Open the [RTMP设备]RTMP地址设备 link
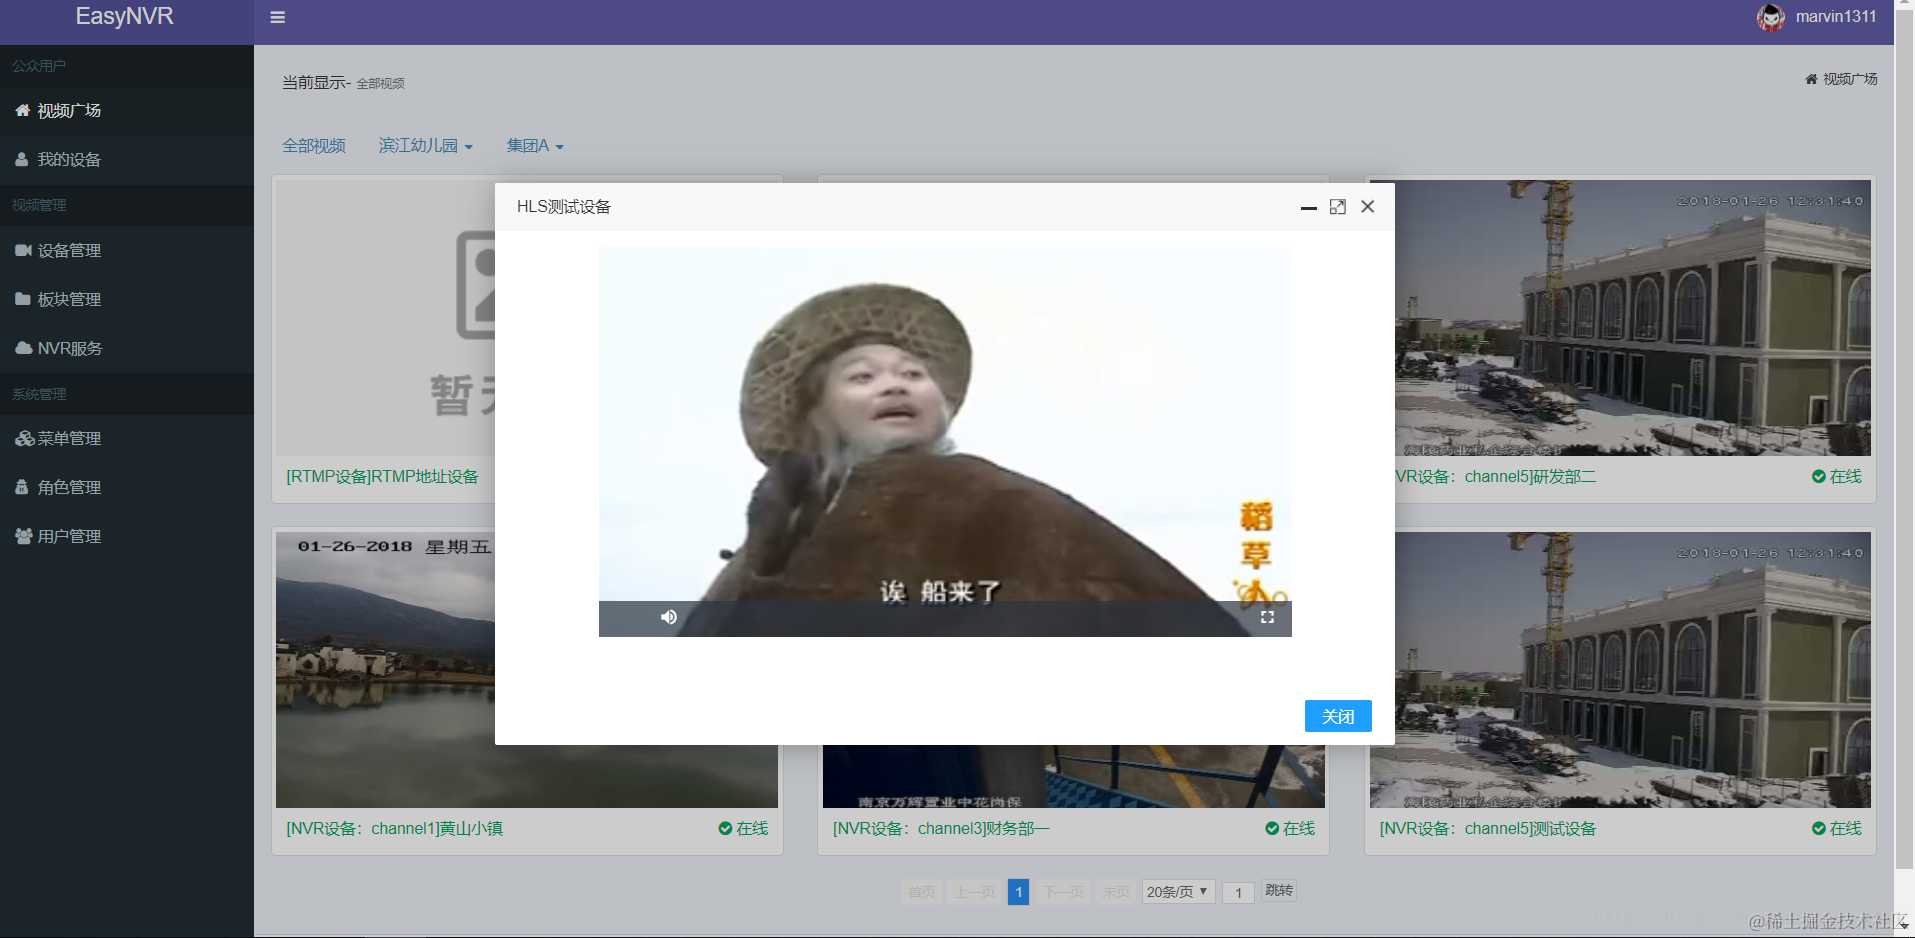This screenshot has width=1915, height=938. [x=383, y=477]
